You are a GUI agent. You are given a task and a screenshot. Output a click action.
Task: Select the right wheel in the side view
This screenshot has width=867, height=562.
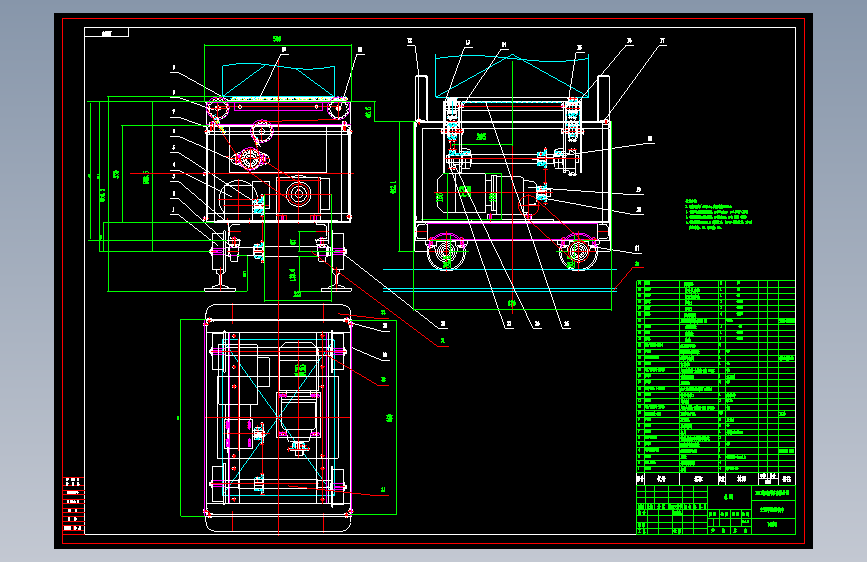tap(578, 252)
